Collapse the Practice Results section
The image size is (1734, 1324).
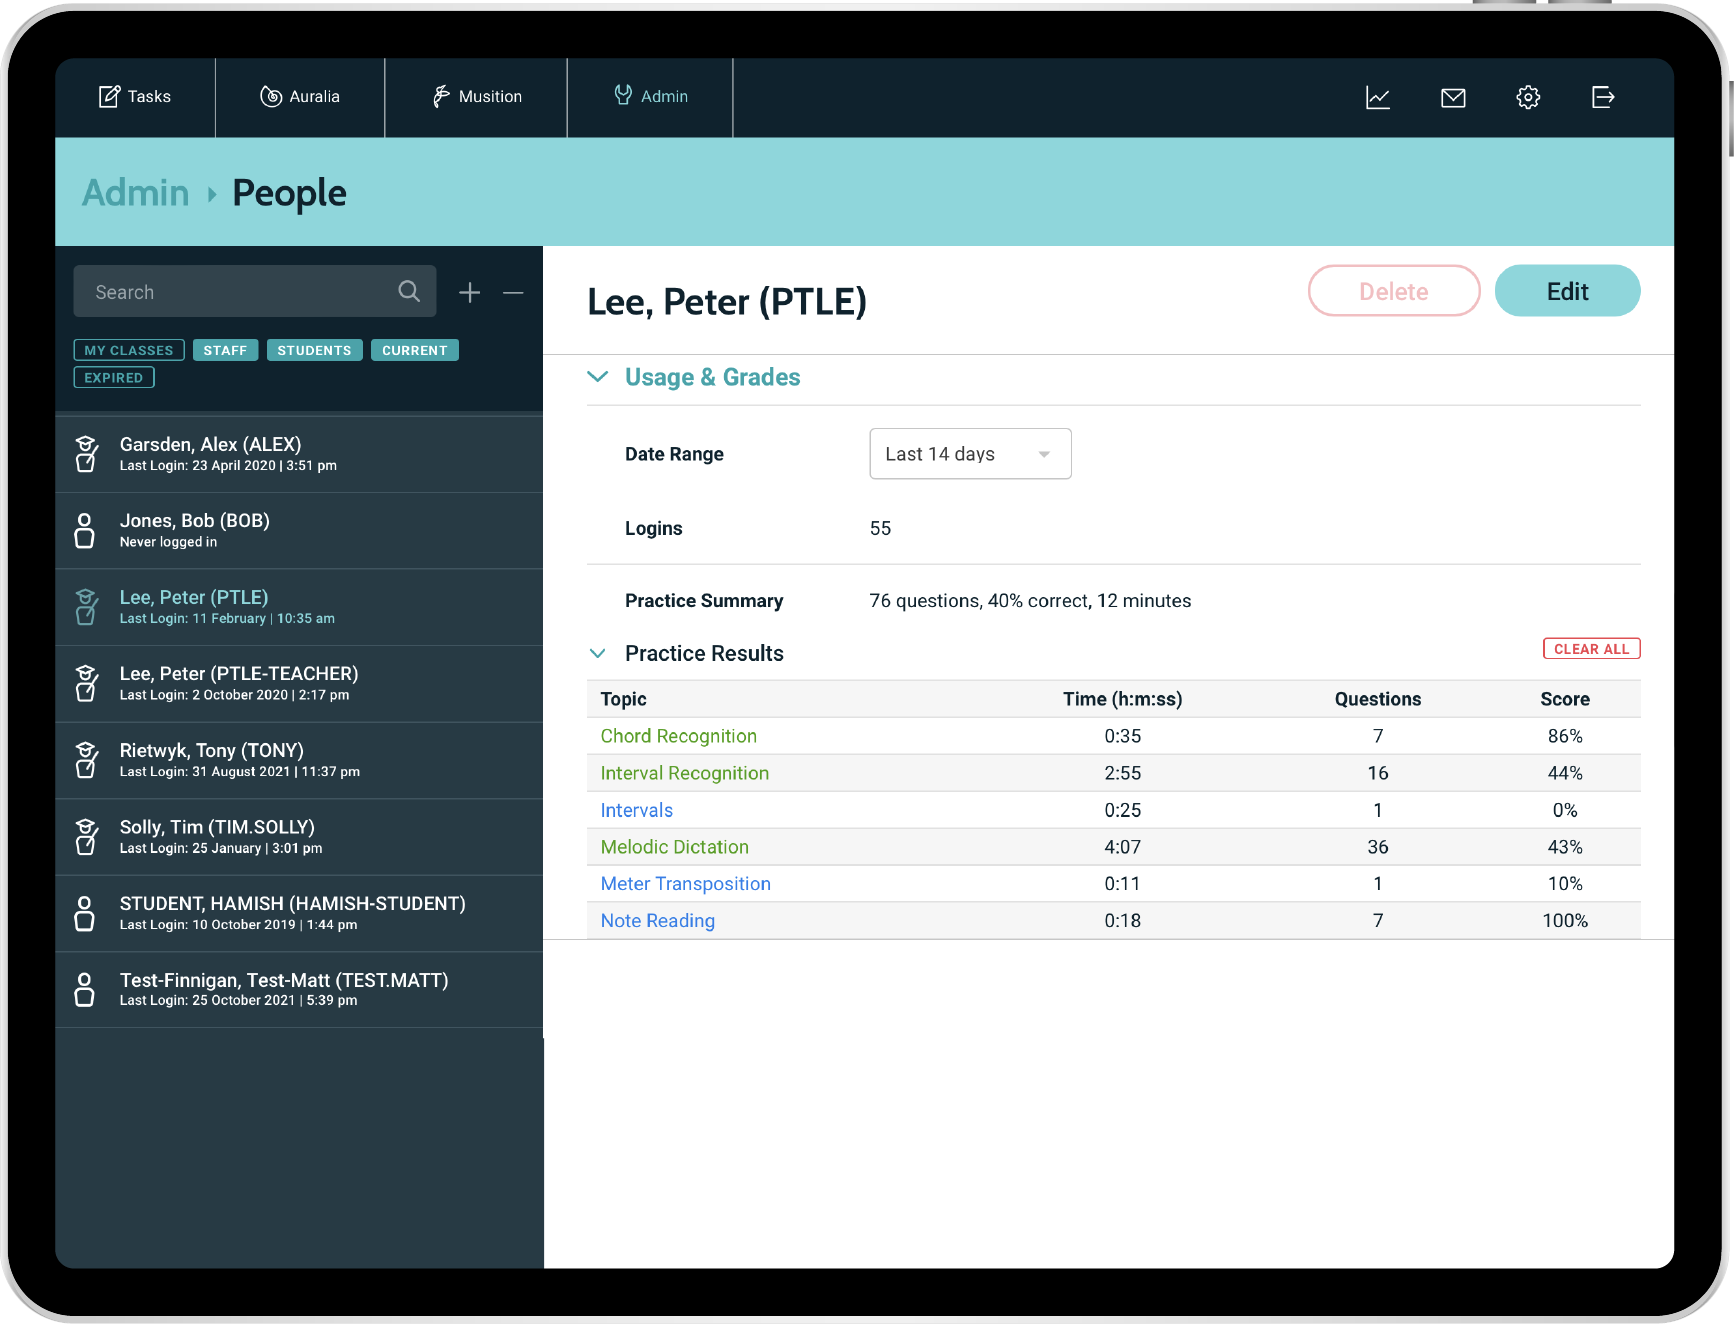tap(598, 653)
